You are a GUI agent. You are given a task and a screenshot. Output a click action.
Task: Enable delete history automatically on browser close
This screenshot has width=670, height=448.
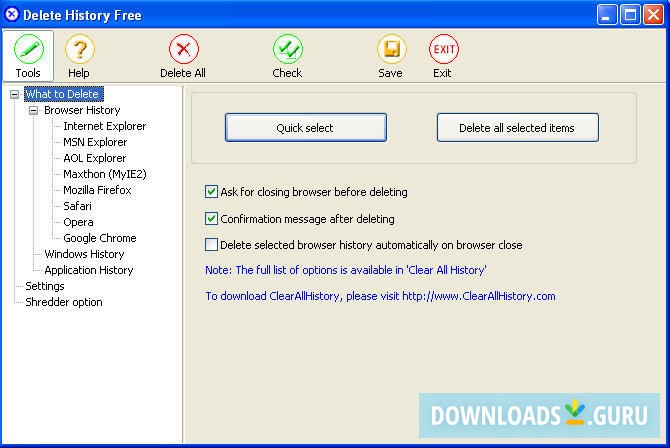click(211, 245)
